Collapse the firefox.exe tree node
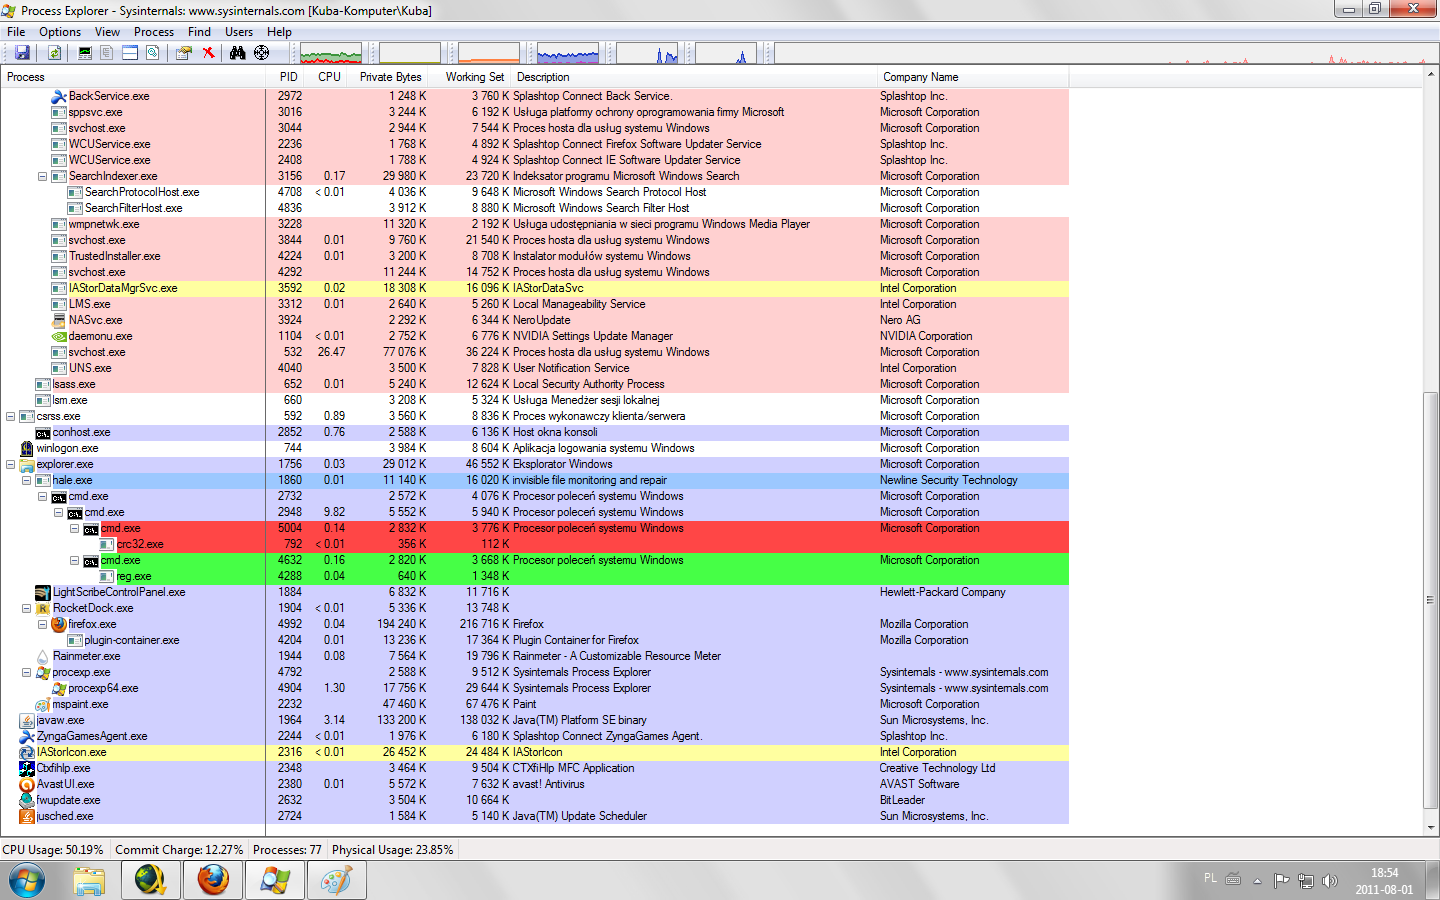Screen dimensions: 1440x900 (x=43, y=624)
